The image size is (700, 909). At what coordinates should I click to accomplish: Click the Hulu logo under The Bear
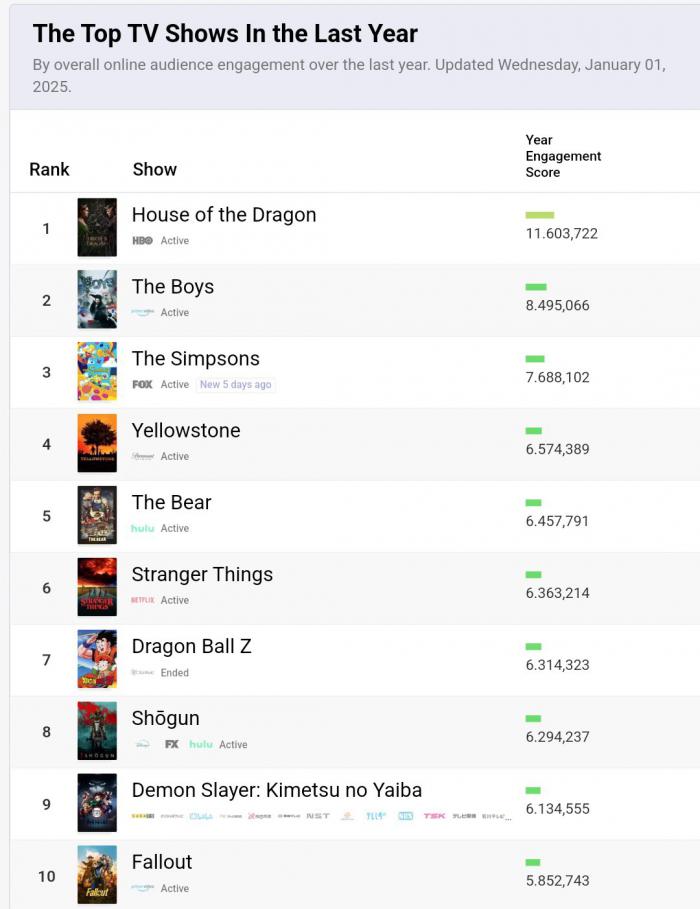point(143,528)
